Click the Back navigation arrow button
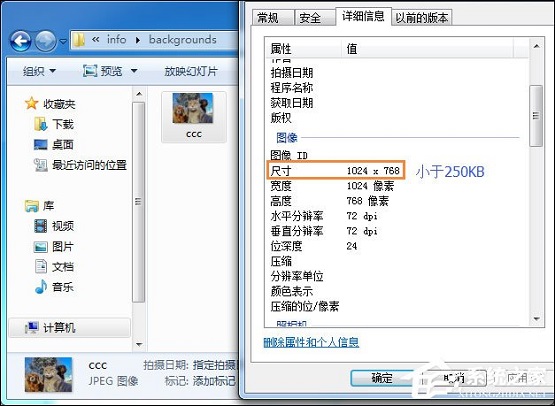This screenshot has width=555, height=406. [x=20, y=41]
